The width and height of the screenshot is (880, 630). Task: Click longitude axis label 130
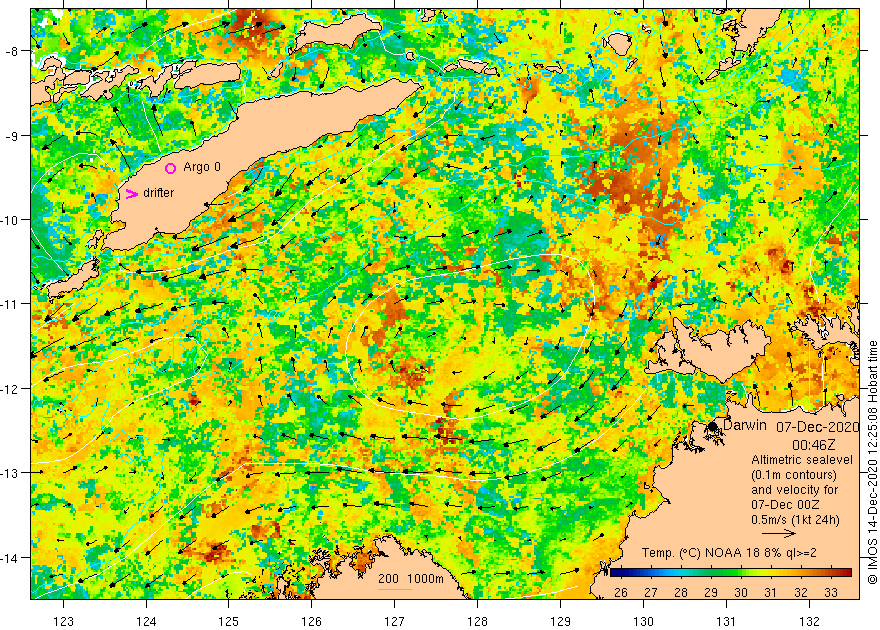[643, 621]
